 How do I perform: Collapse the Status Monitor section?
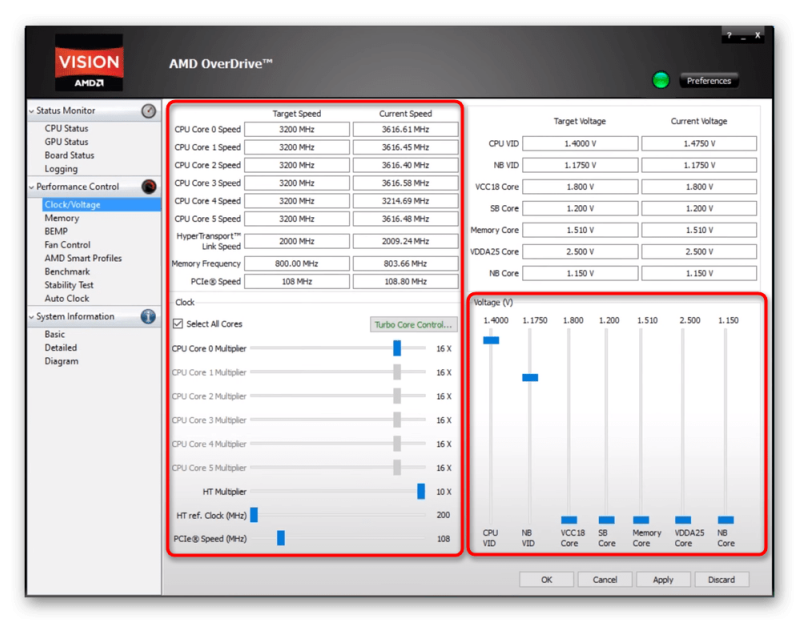pyautogui.click(x=32, y=111)
